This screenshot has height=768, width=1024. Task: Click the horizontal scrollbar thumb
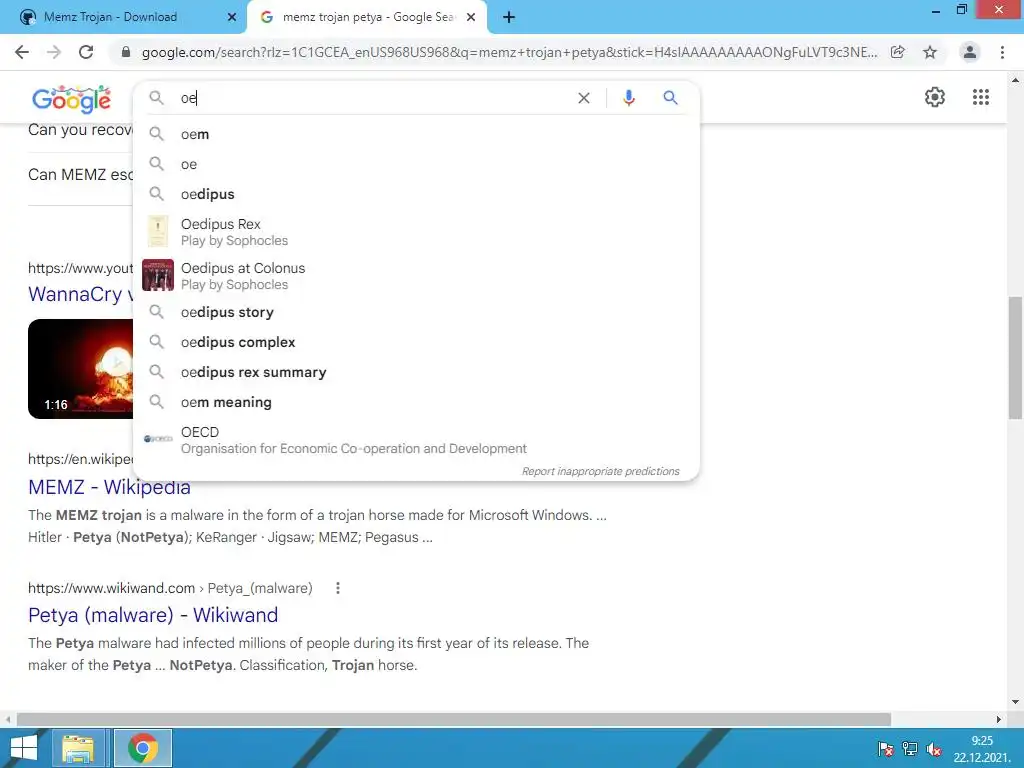454,719
